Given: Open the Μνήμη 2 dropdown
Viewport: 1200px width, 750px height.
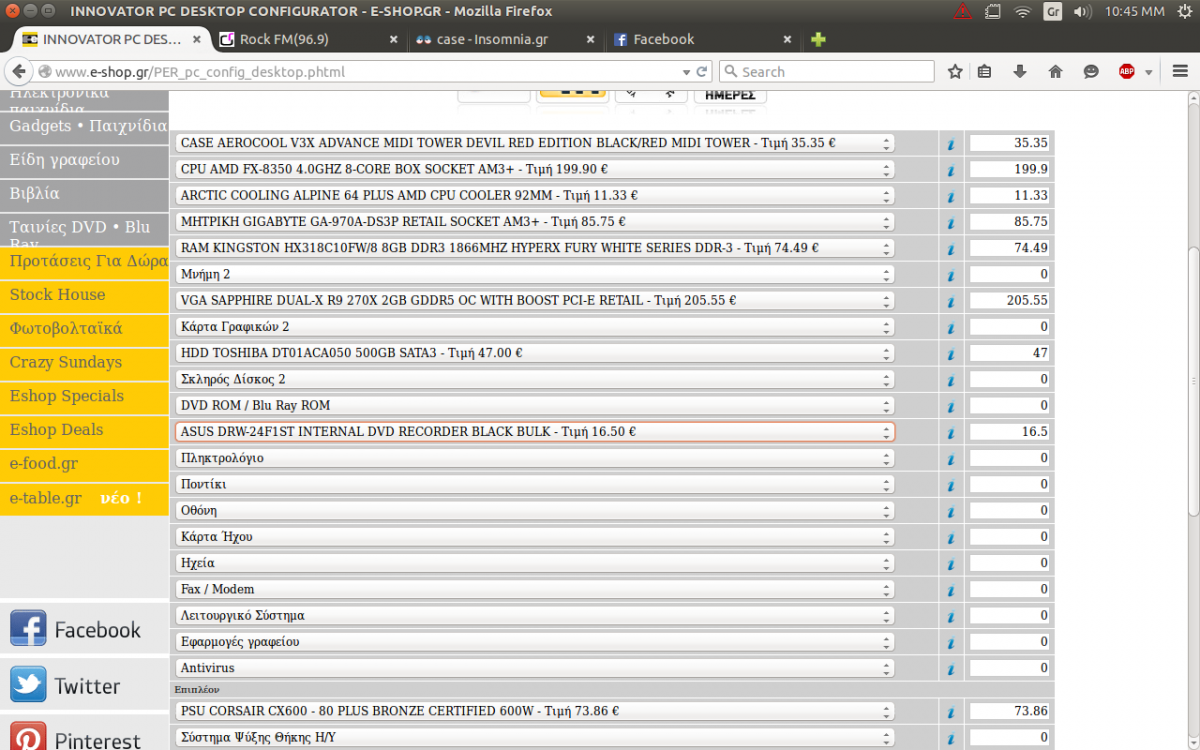Looking at the screenshot, I should point(535,274).
